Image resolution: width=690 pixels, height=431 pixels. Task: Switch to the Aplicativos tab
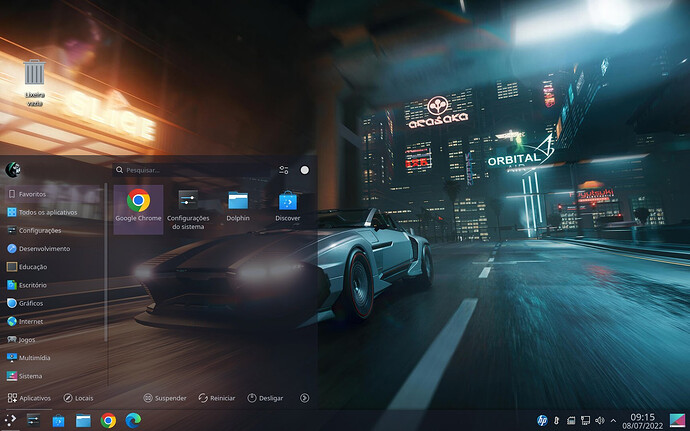pos(29,398)
